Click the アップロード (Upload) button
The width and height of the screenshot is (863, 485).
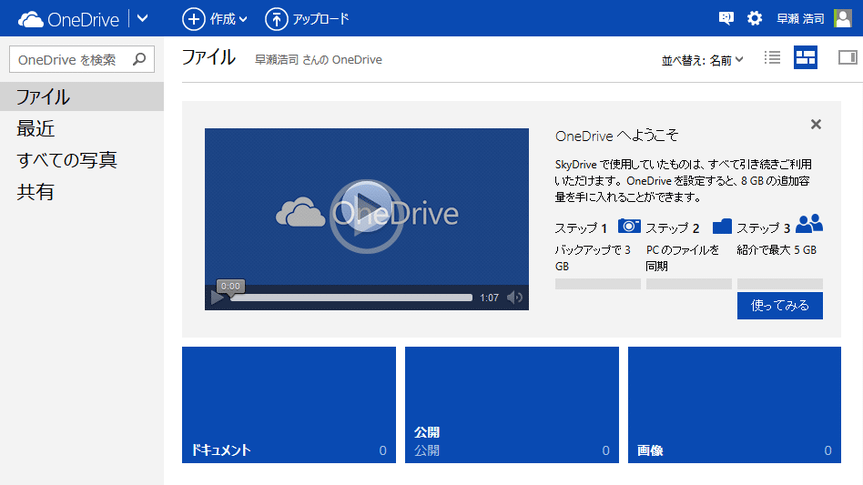[307, 19]
